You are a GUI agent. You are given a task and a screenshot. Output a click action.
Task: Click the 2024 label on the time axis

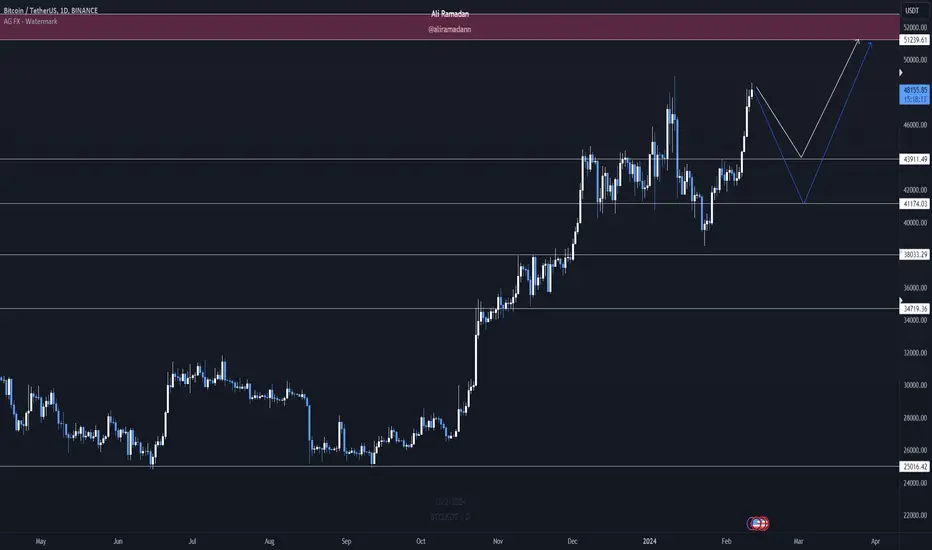(650, 541)
